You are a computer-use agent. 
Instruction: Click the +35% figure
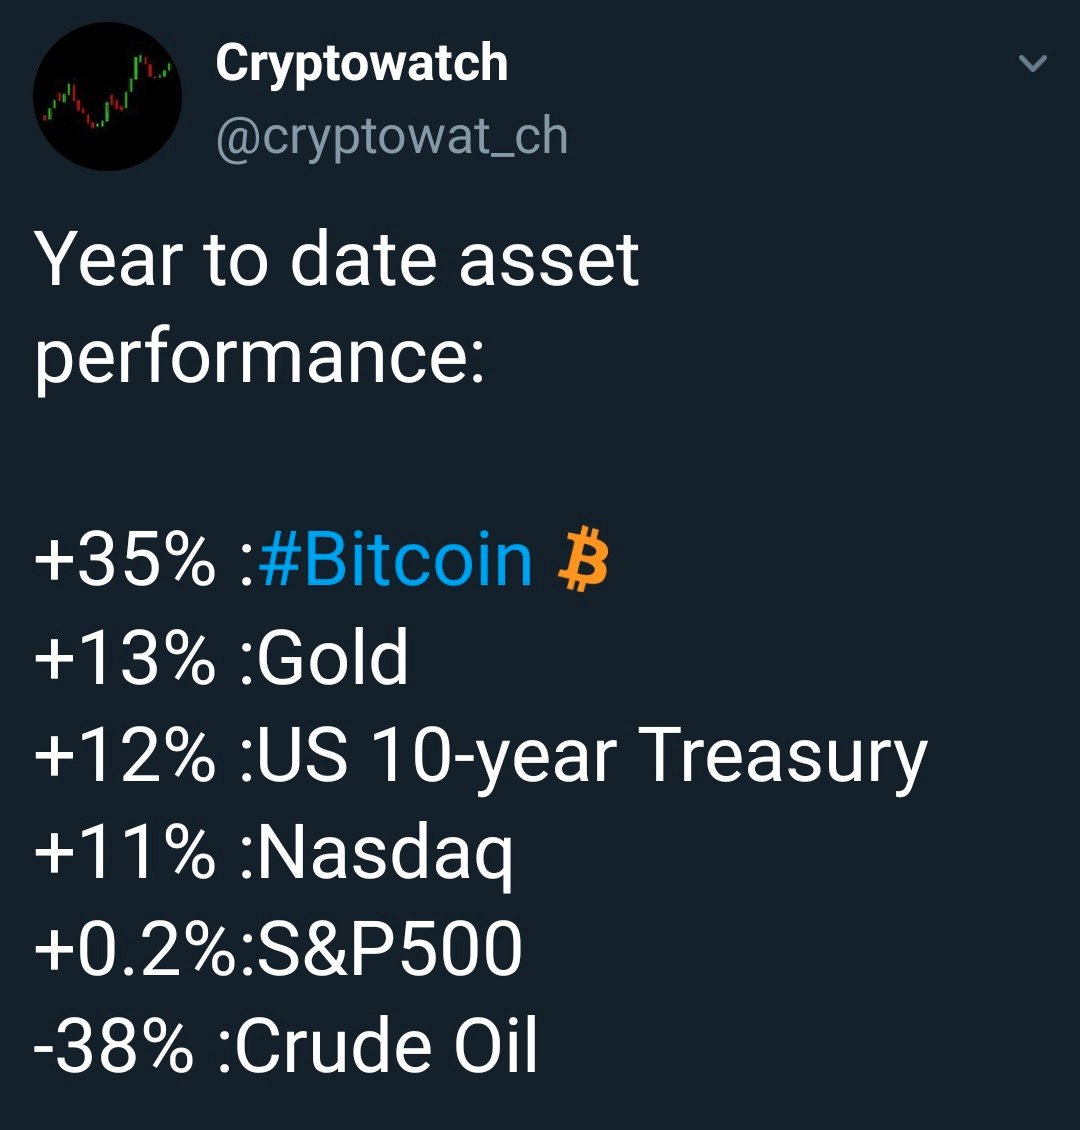(125, 560)
